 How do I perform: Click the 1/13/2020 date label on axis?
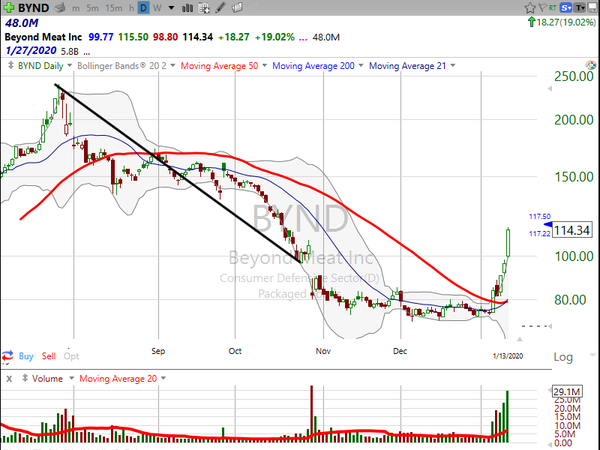coord(508,356)
